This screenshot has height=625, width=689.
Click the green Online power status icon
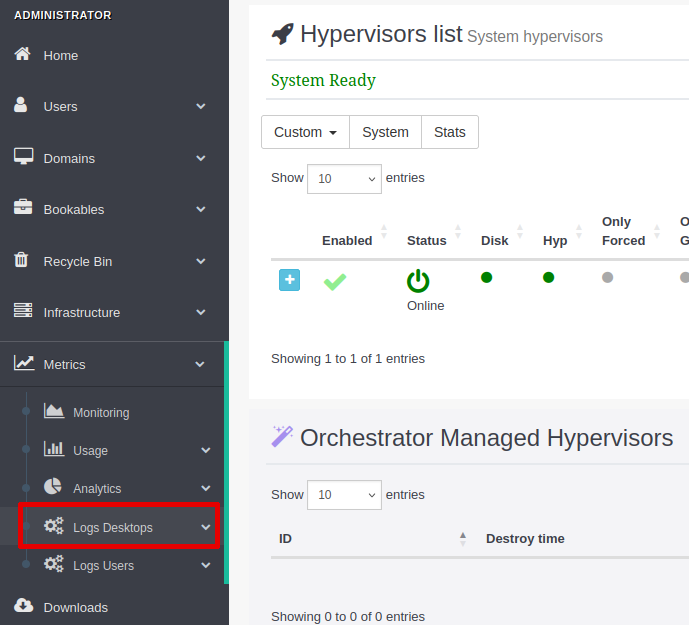tap(418, 281)
